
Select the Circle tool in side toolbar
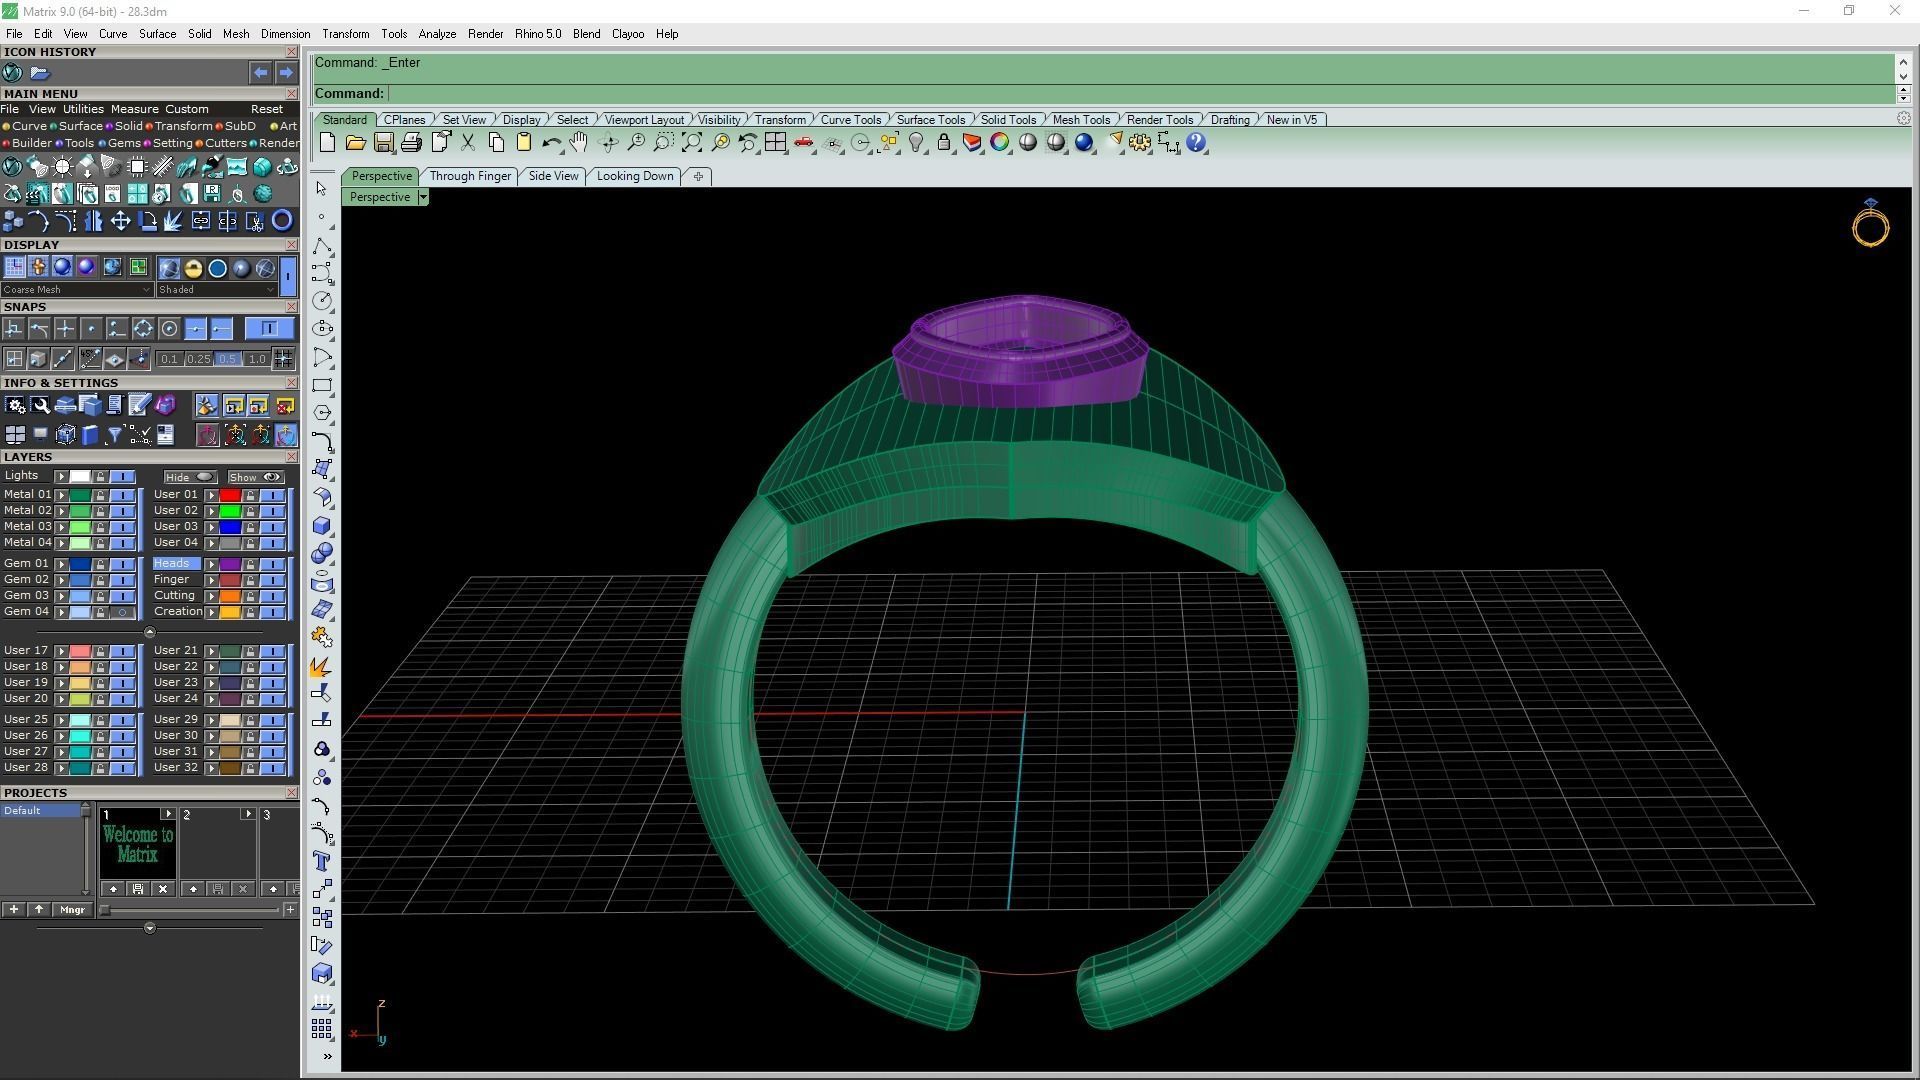coord(322,301)
